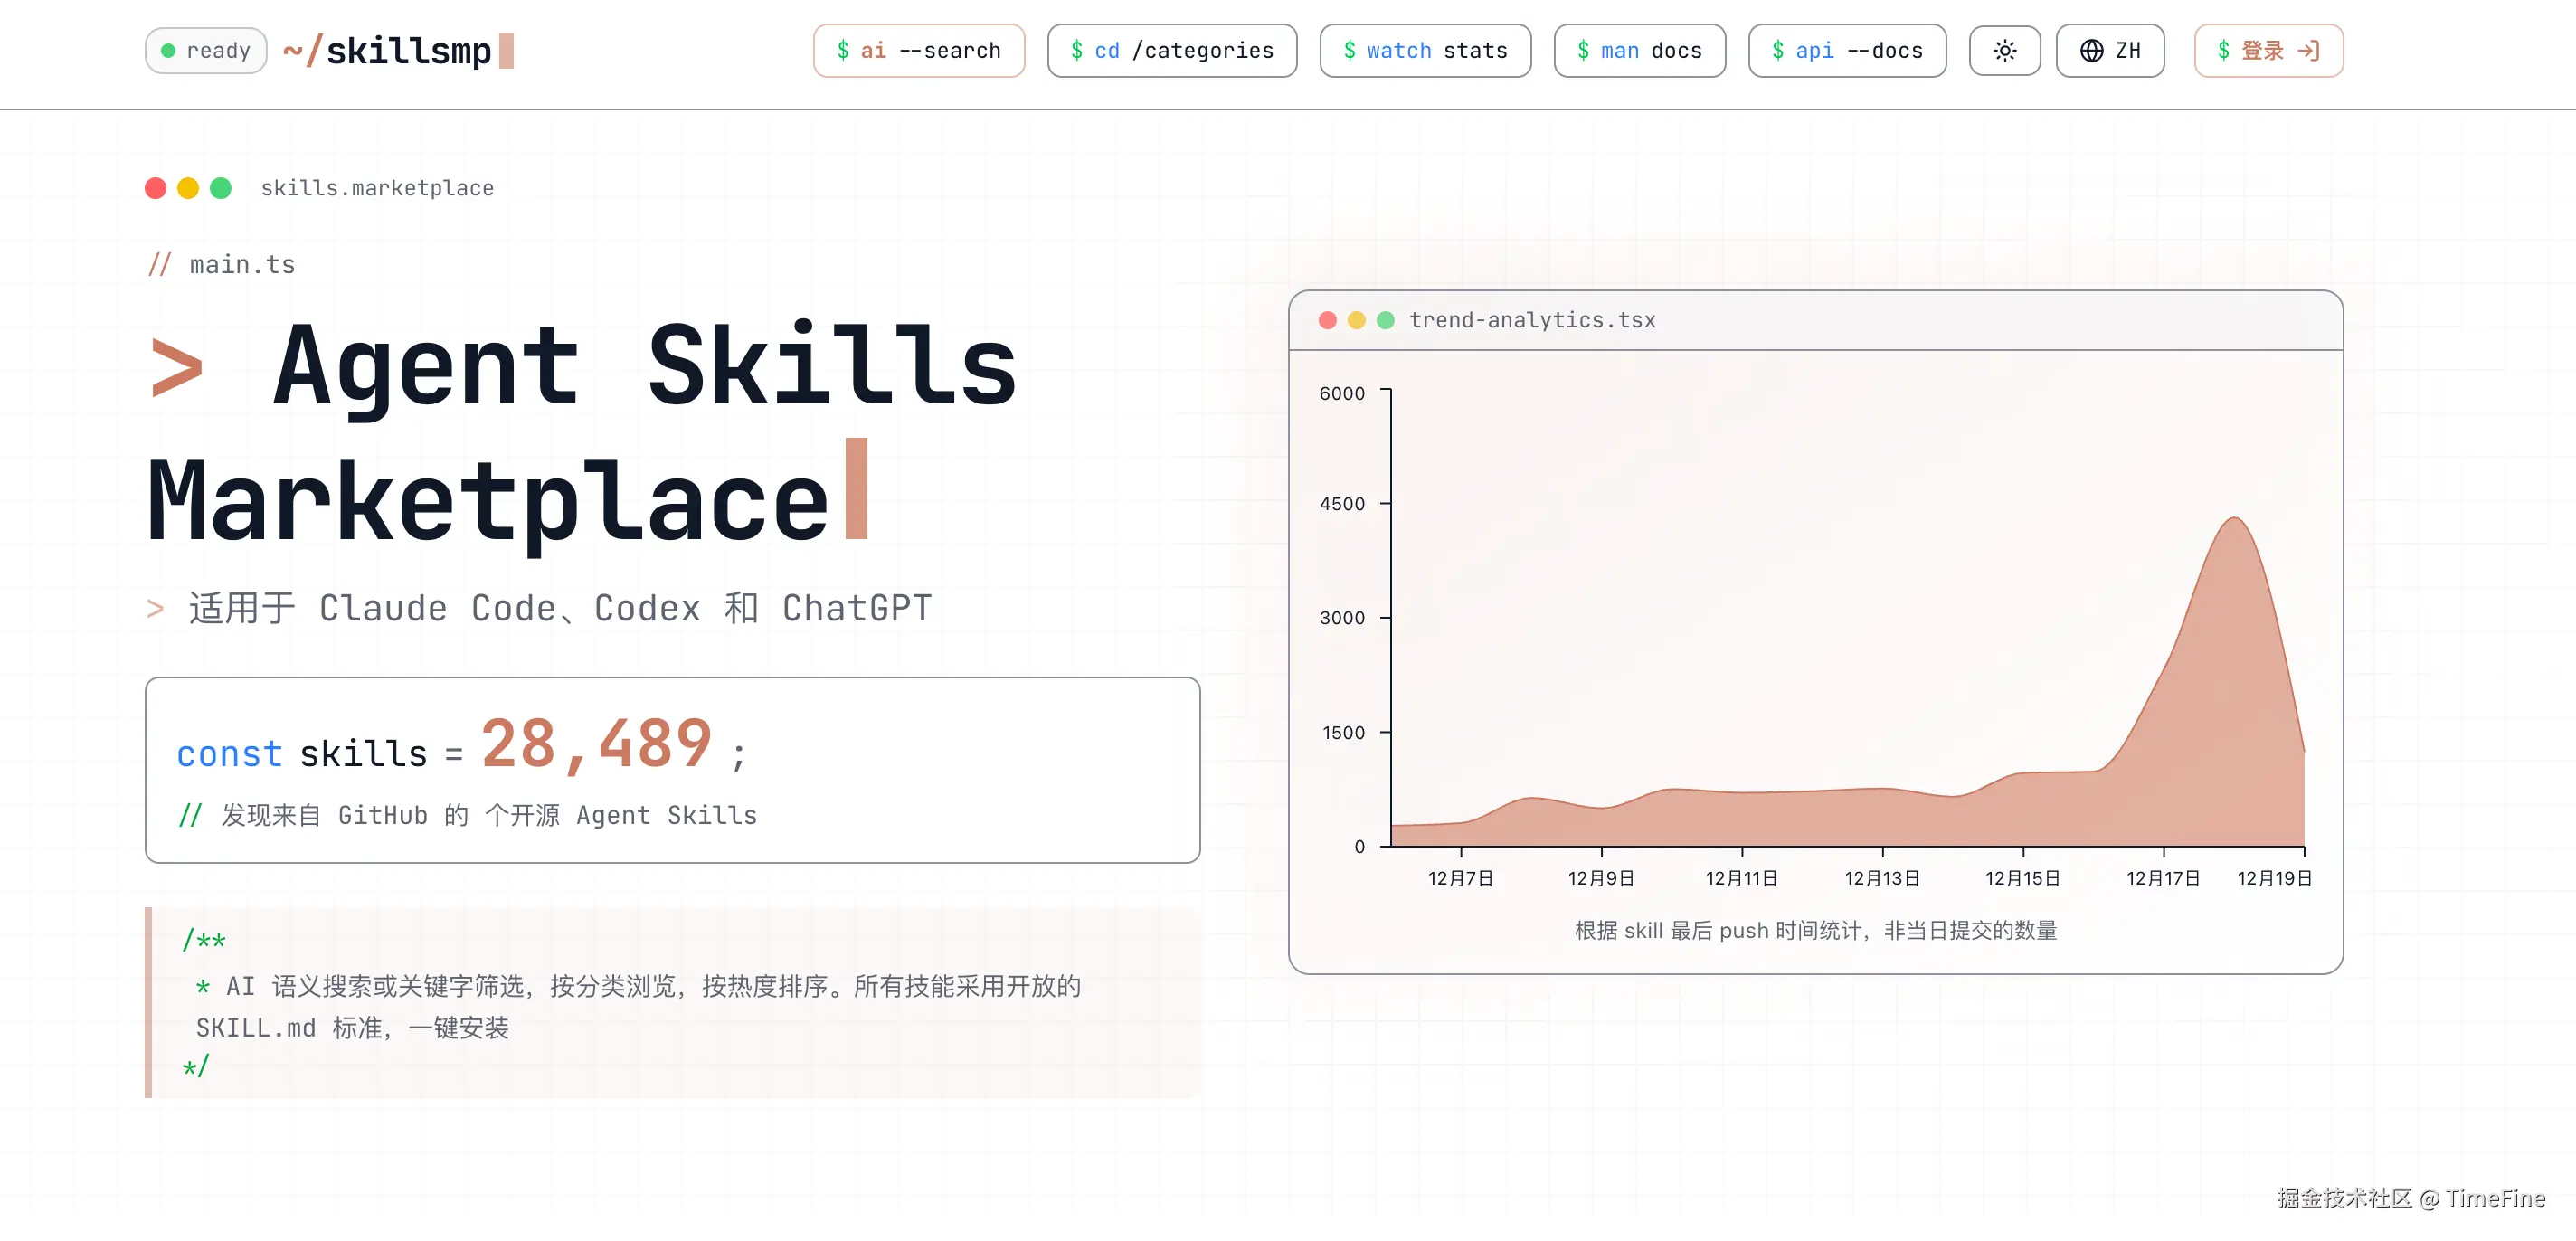Click the login arrow icon
This screenshot has height=1241, width=2576.
[2308, 51]
